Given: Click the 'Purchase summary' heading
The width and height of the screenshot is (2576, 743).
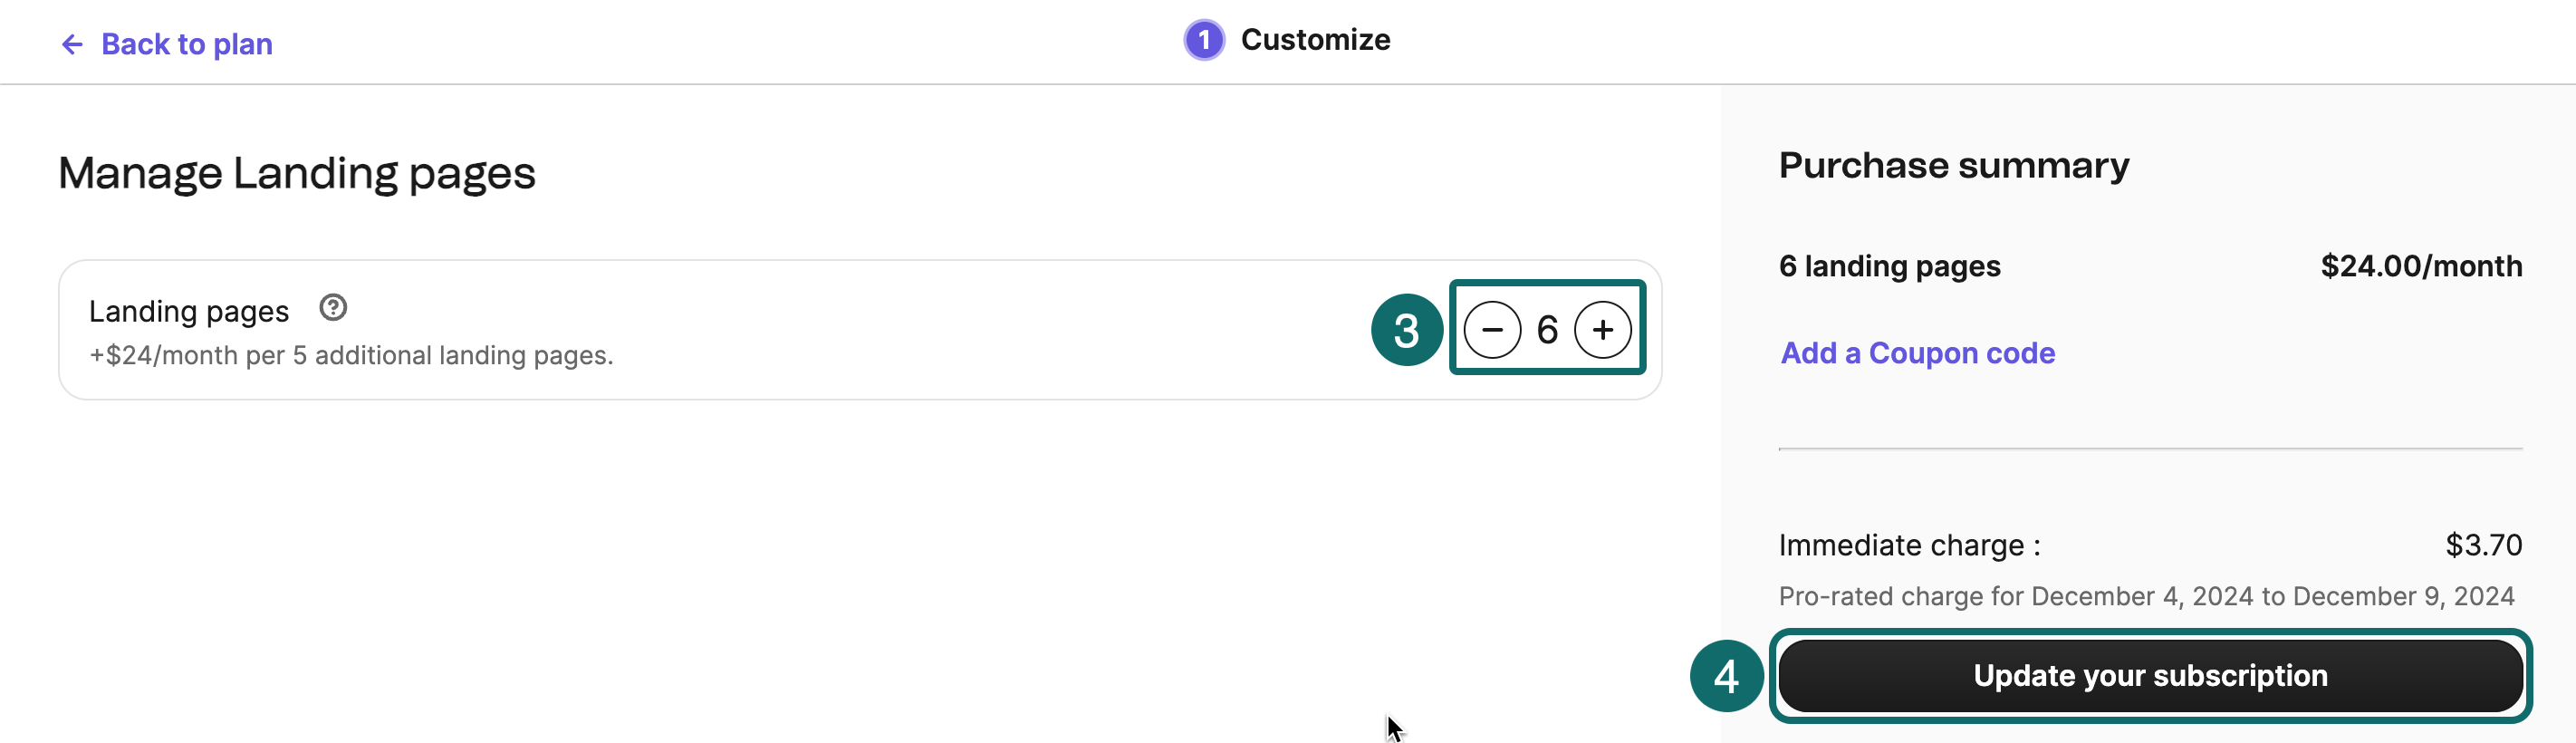Looking at the screenshot, I should (1953, 165).
